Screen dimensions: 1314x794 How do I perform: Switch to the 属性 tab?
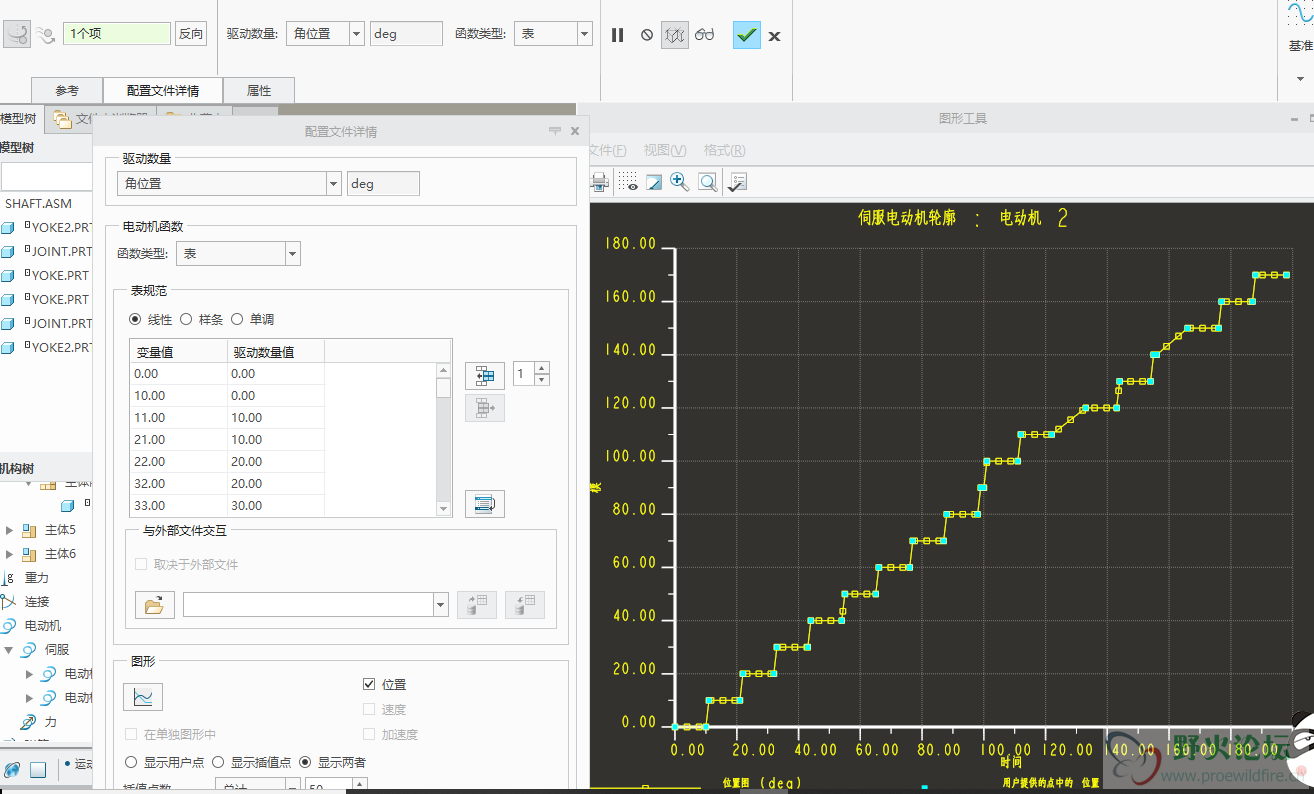pyautogui.click(x=259, y=90)
